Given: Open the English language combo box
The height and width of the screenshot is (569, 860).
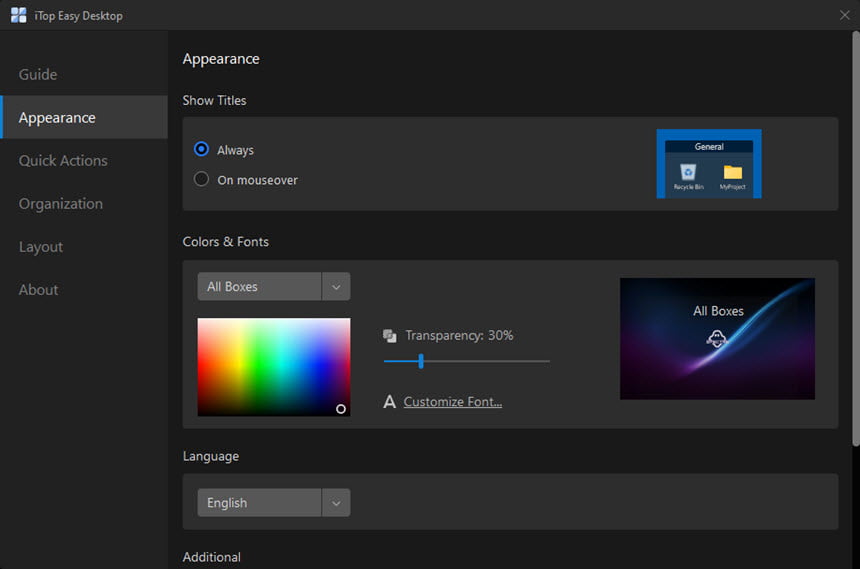Looking at the screenshot, I should click(274, 503).
